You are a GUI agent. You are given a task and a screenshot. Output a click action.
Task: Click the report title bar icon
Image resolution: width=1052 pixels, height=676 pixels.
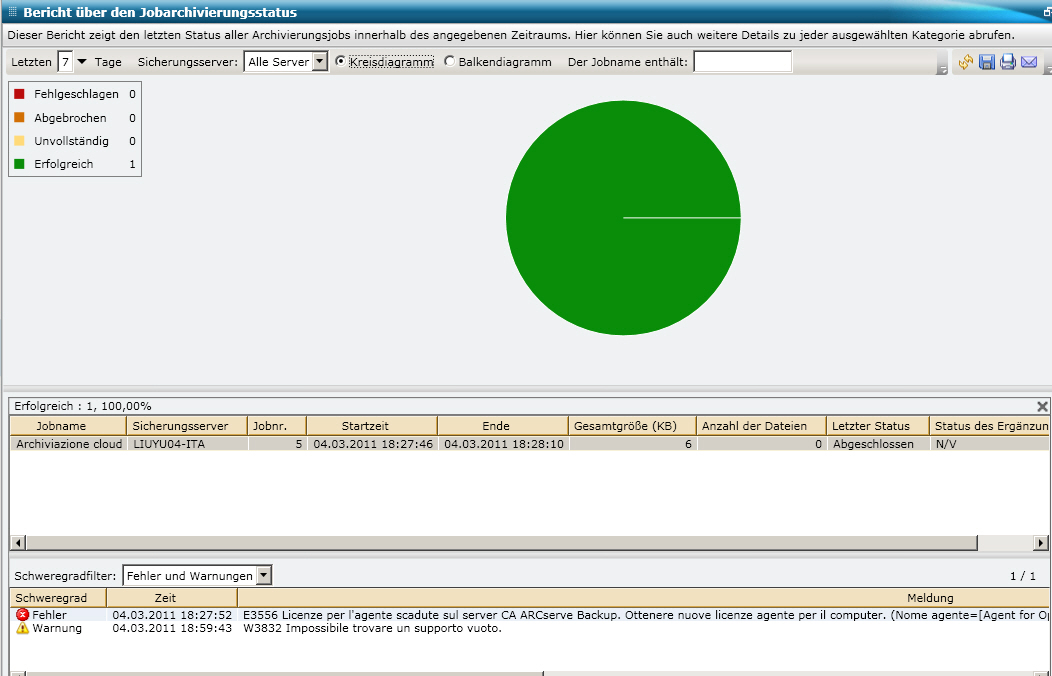point(12,13)
